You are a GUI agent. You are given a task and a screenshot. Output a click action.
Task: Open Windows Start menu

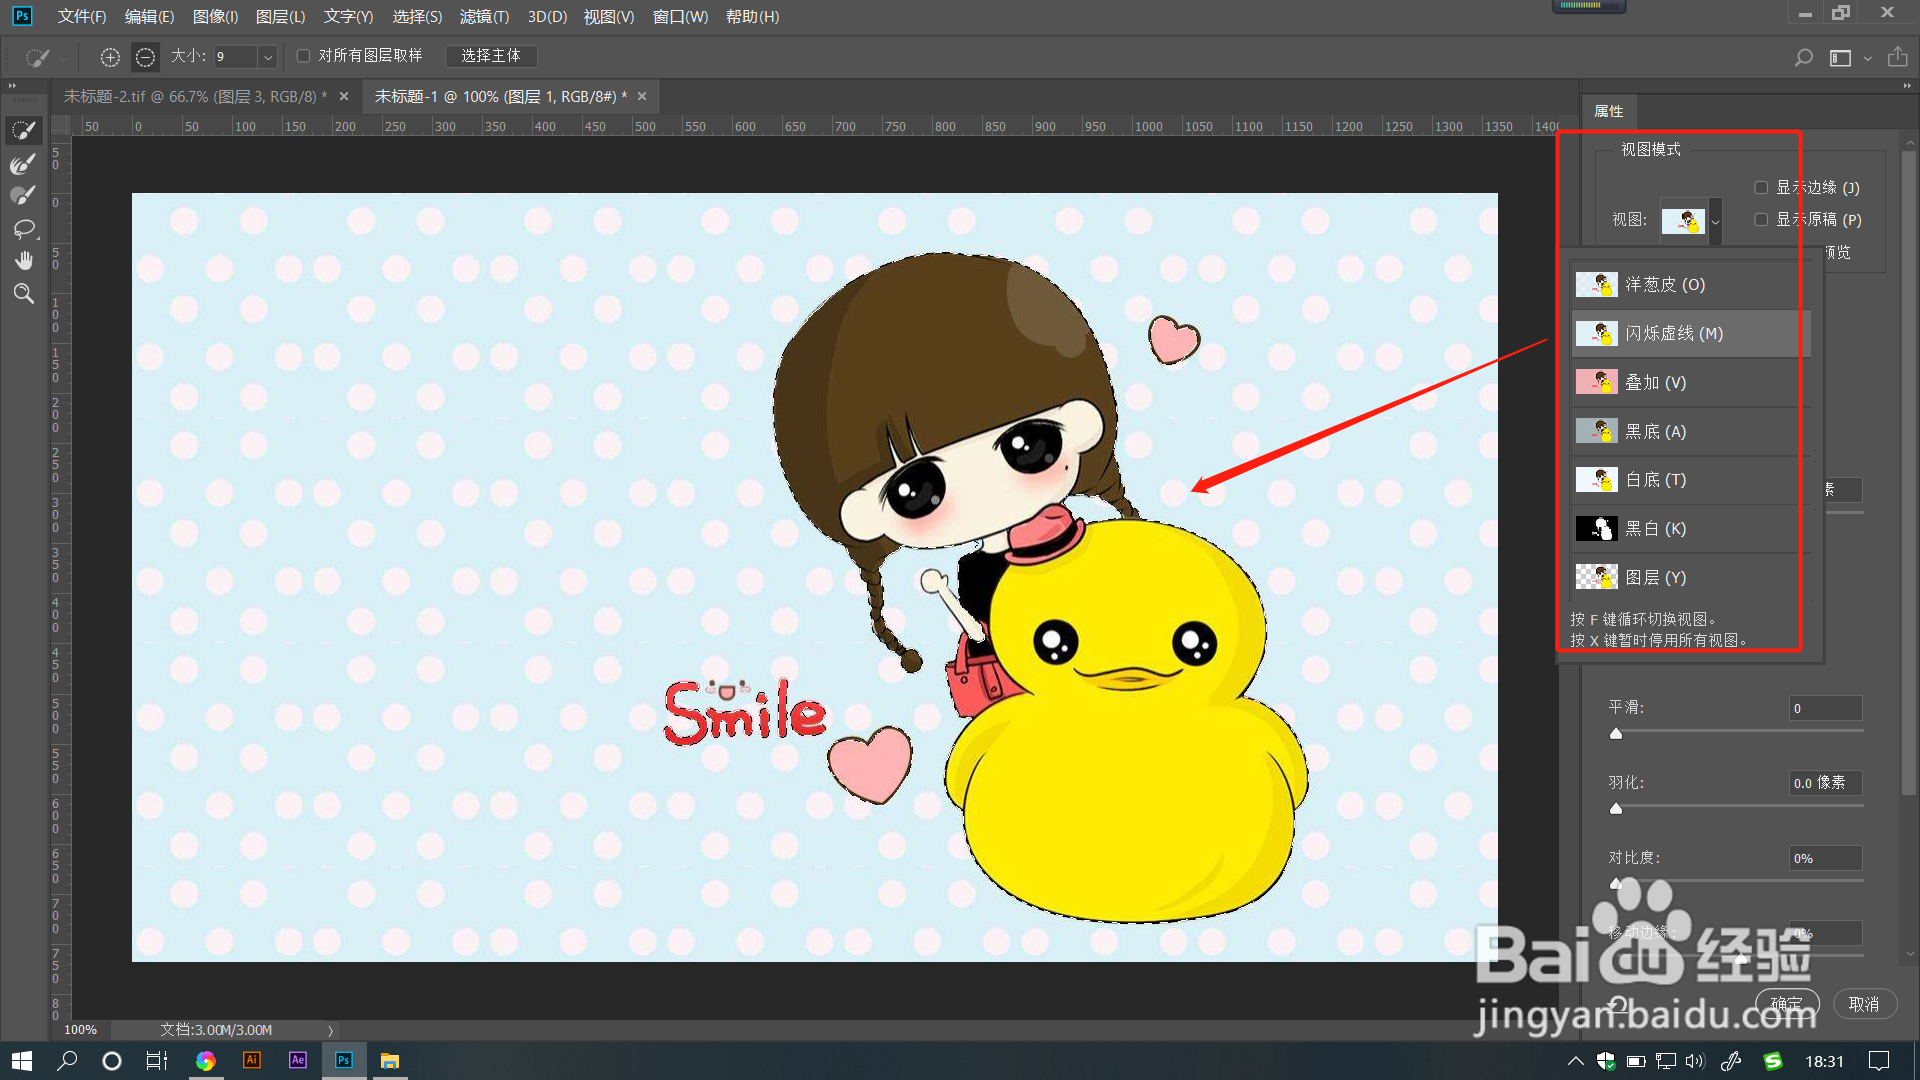[22, 1061]
